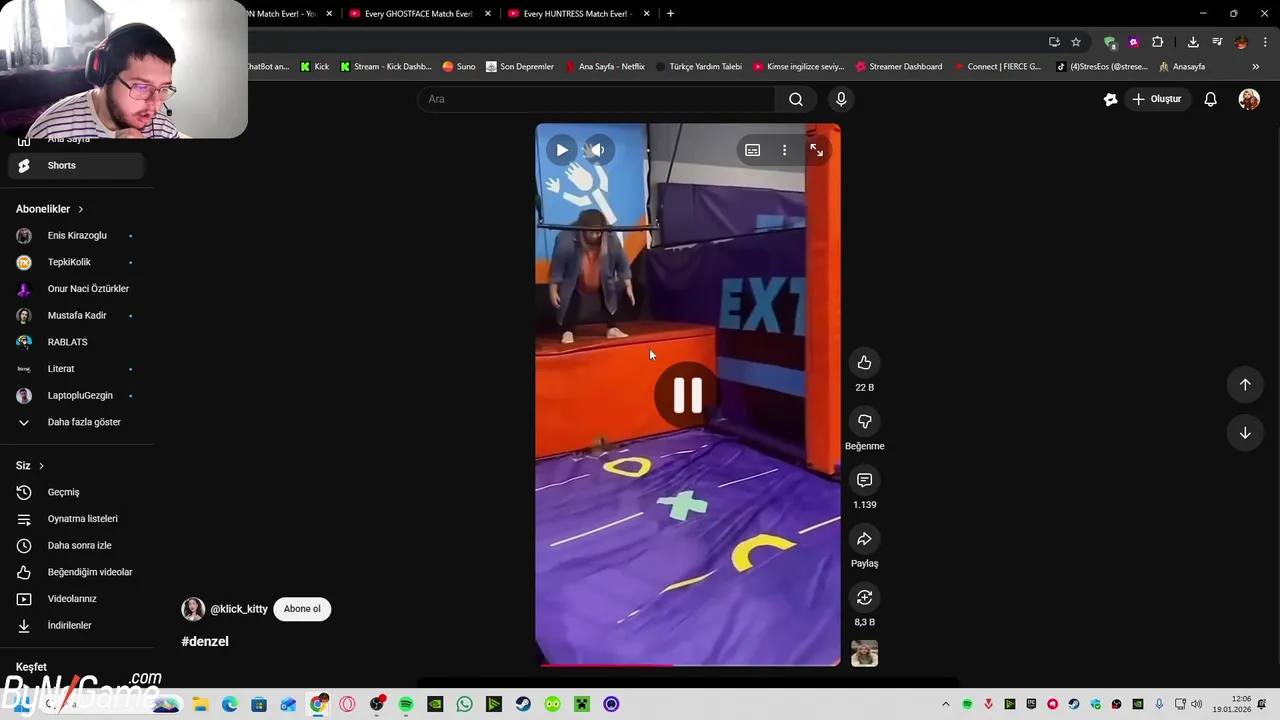Switch to Every GHOSTFACE Match tab
This screenshot has height=720, width=1280.
420,14
